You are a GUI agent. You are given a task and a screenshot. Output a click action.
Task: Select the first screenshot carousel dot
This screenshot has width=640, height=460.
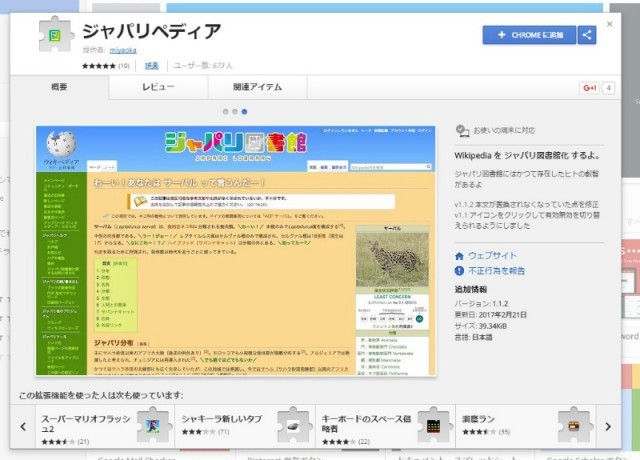pos(225,111)
